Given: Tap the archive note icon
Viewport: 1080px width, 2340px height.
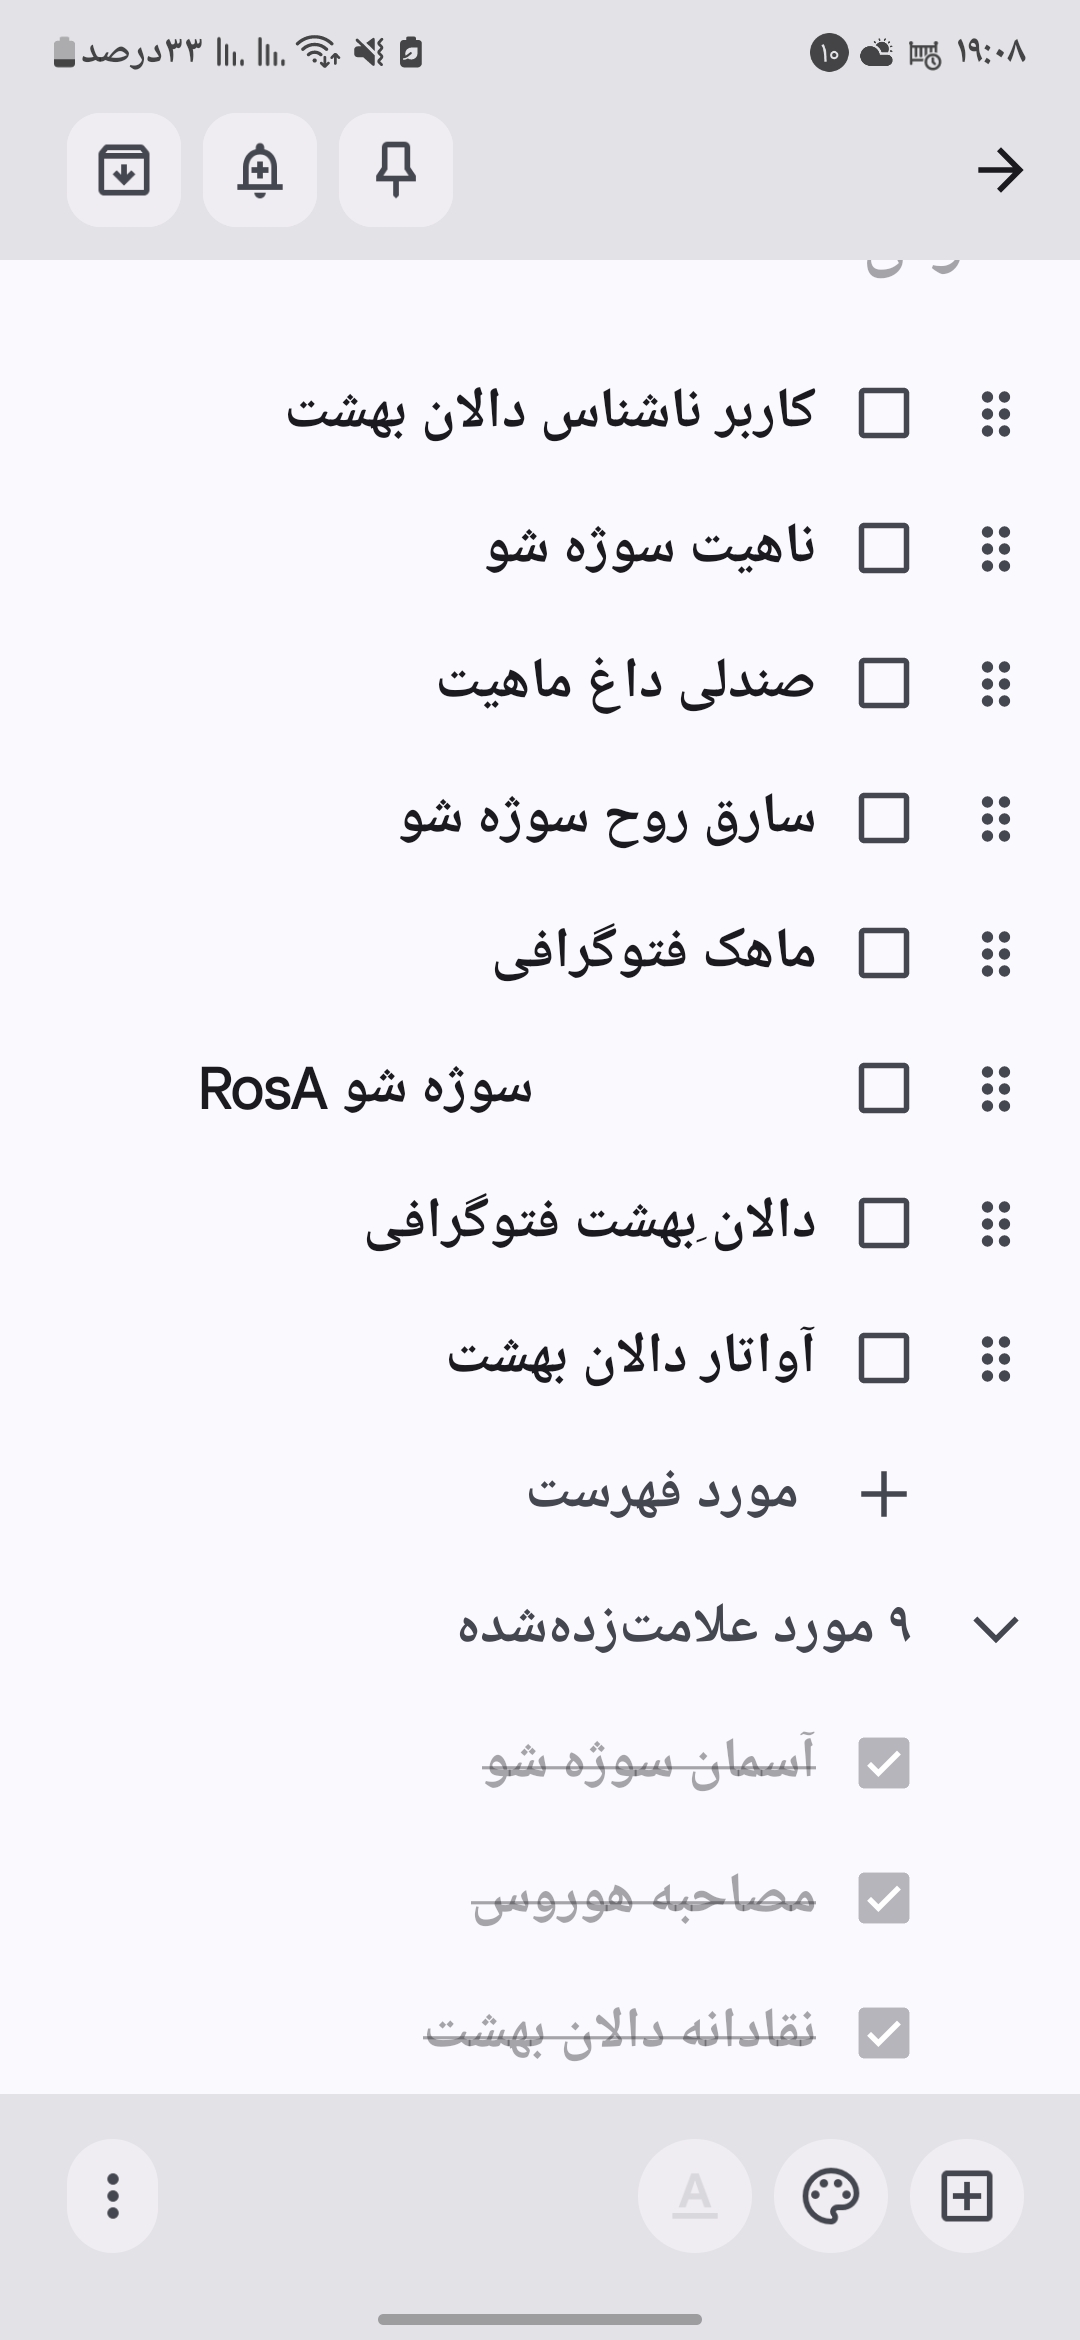Looking at the screenshot, I should pos(124,170).
